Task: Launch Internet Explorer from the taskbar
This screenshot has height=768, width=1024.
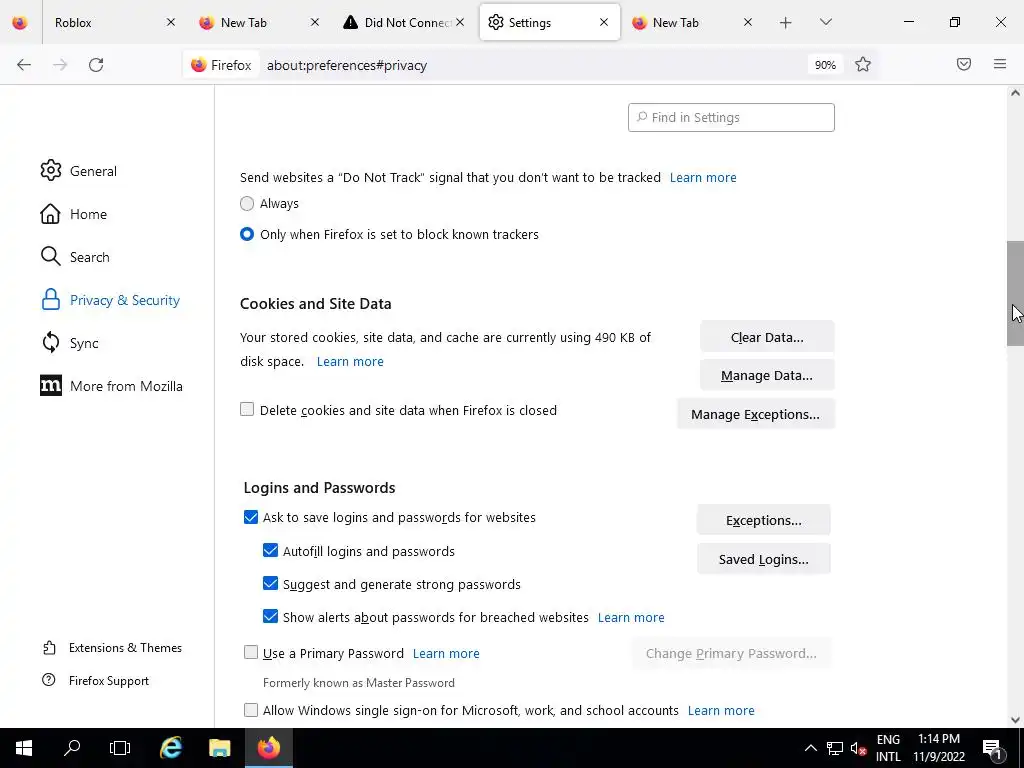Action: coord(171,748)
